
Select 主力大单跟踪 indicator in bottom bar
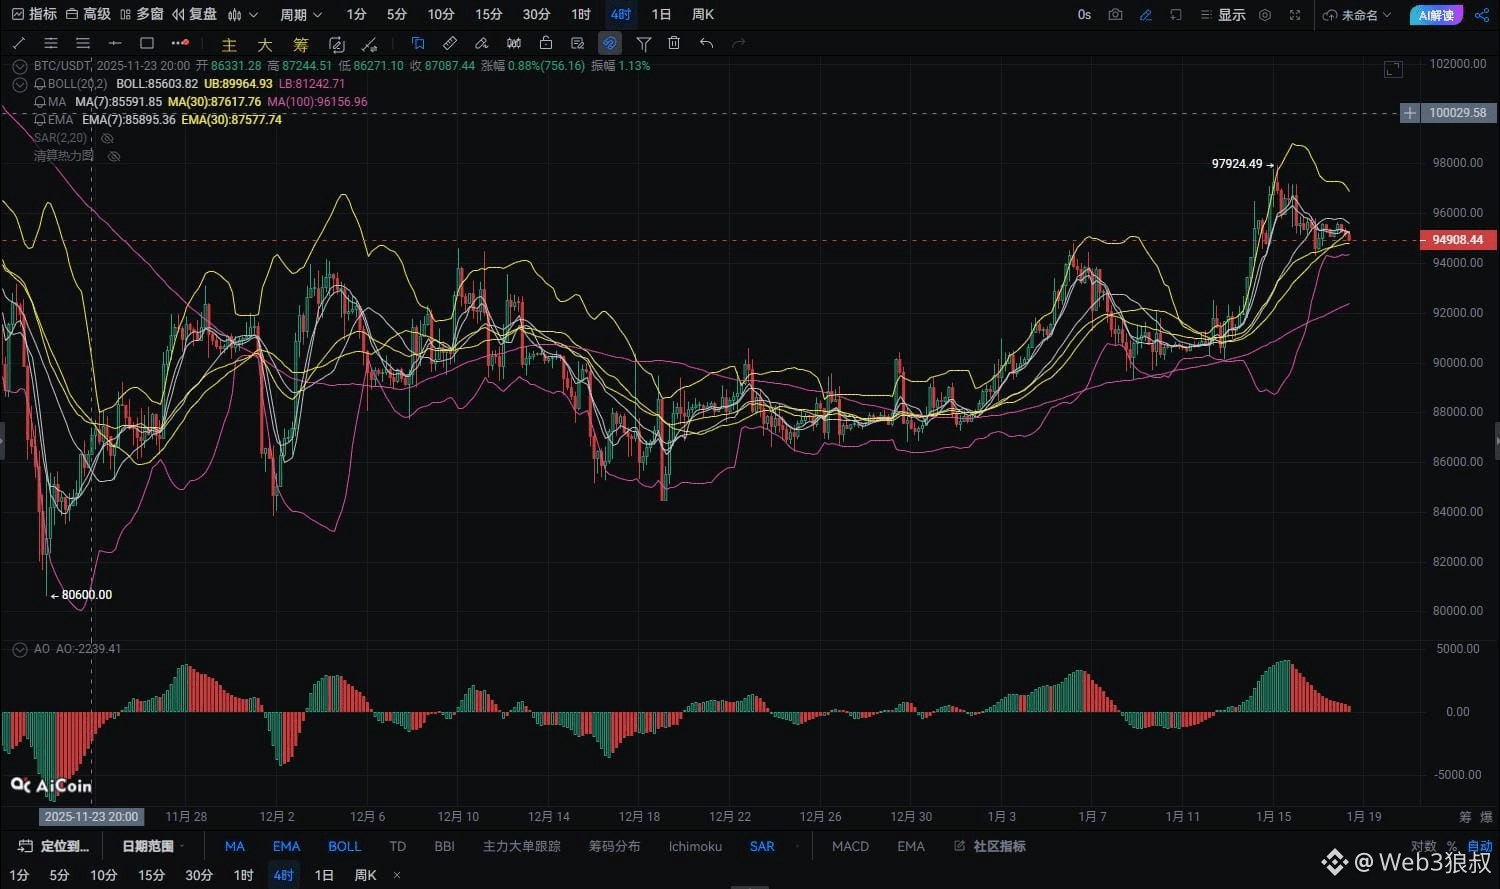pyautogui.click(x=522, y=846)
